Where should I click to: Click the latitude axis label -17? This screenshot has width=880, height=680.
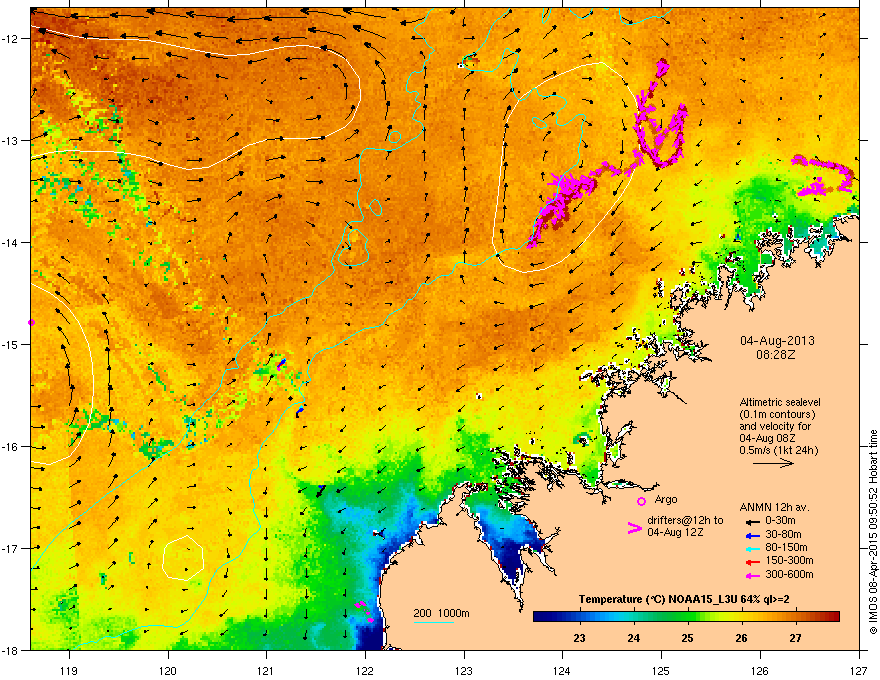(11, 548)
